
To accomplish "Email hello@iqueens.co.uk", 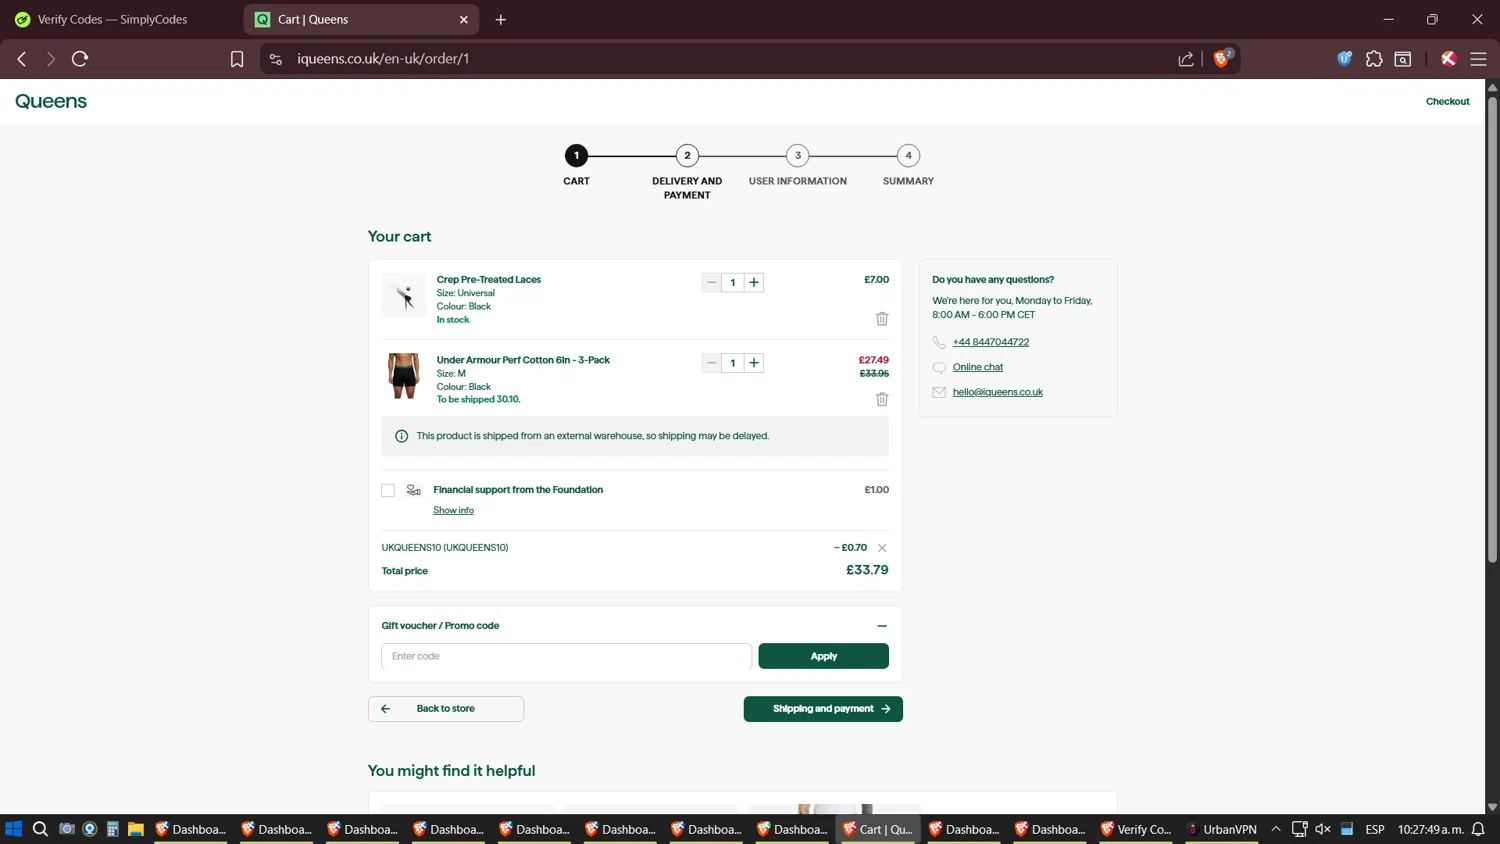I will (998, 392).
